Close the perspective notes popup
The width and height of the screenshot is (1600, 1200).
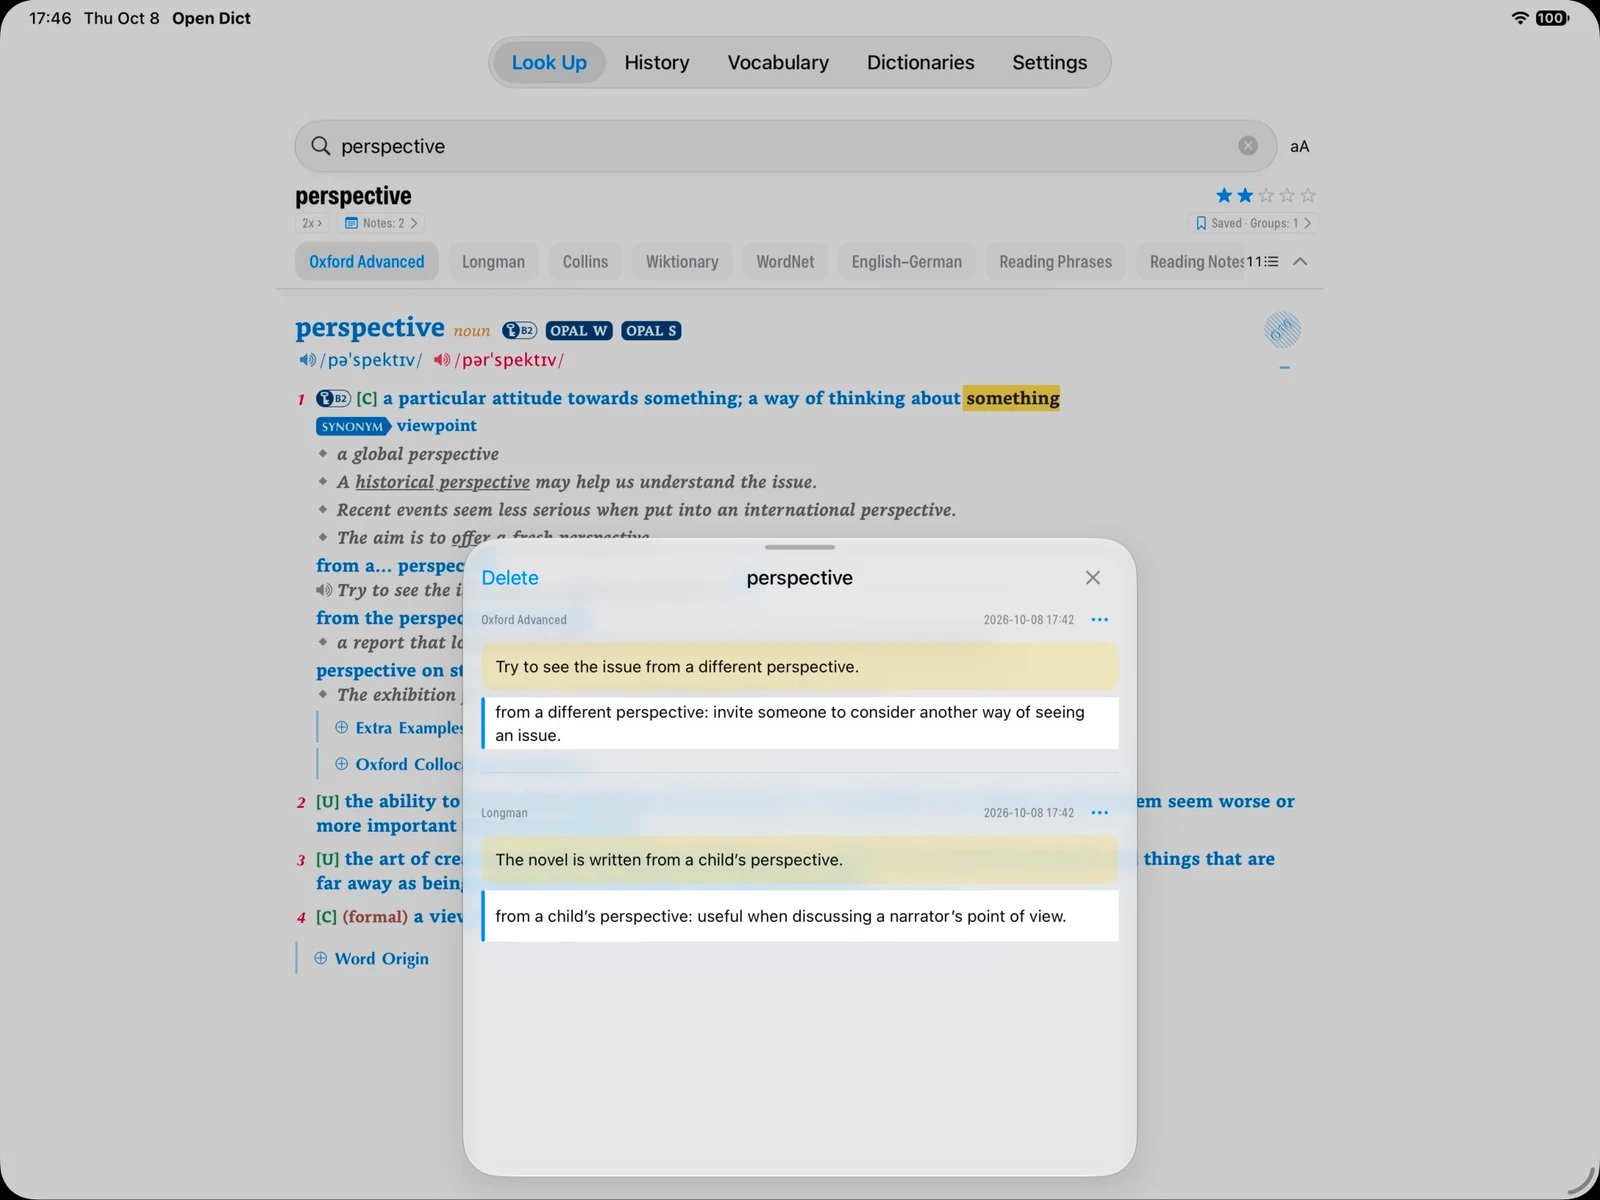pyautogui.click(x=1093, y=578)
